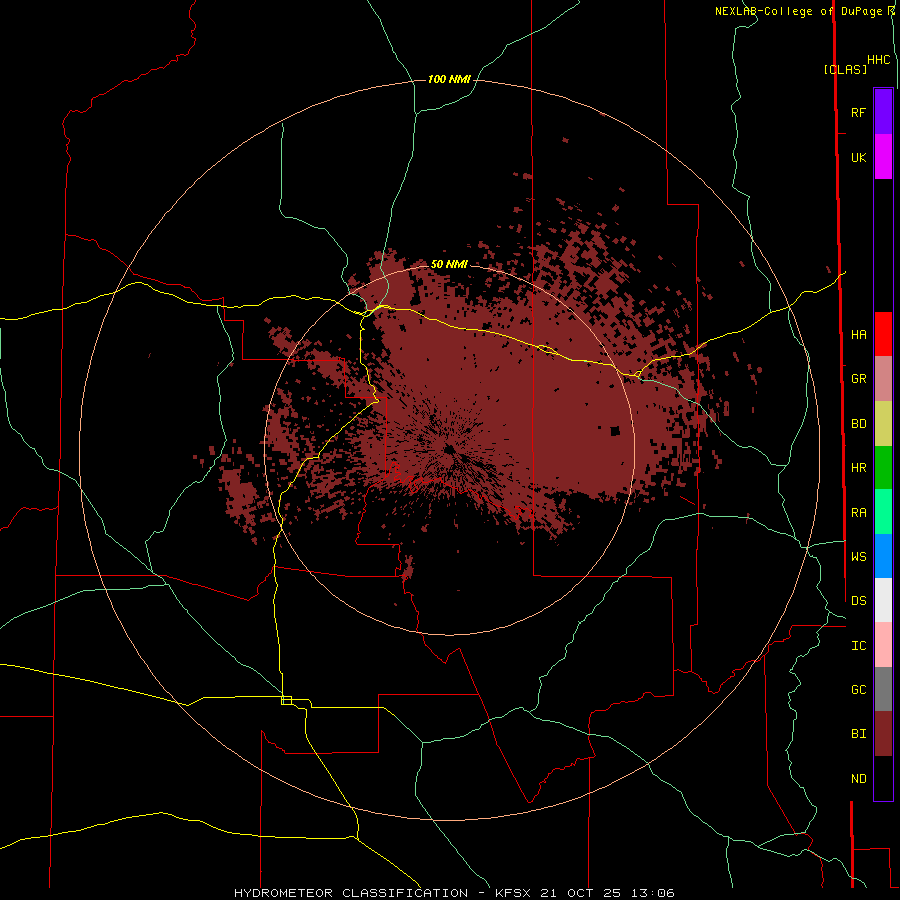Click the RA mint-green legend swatch
The image size is (900, 900).
tap(883, 512)
